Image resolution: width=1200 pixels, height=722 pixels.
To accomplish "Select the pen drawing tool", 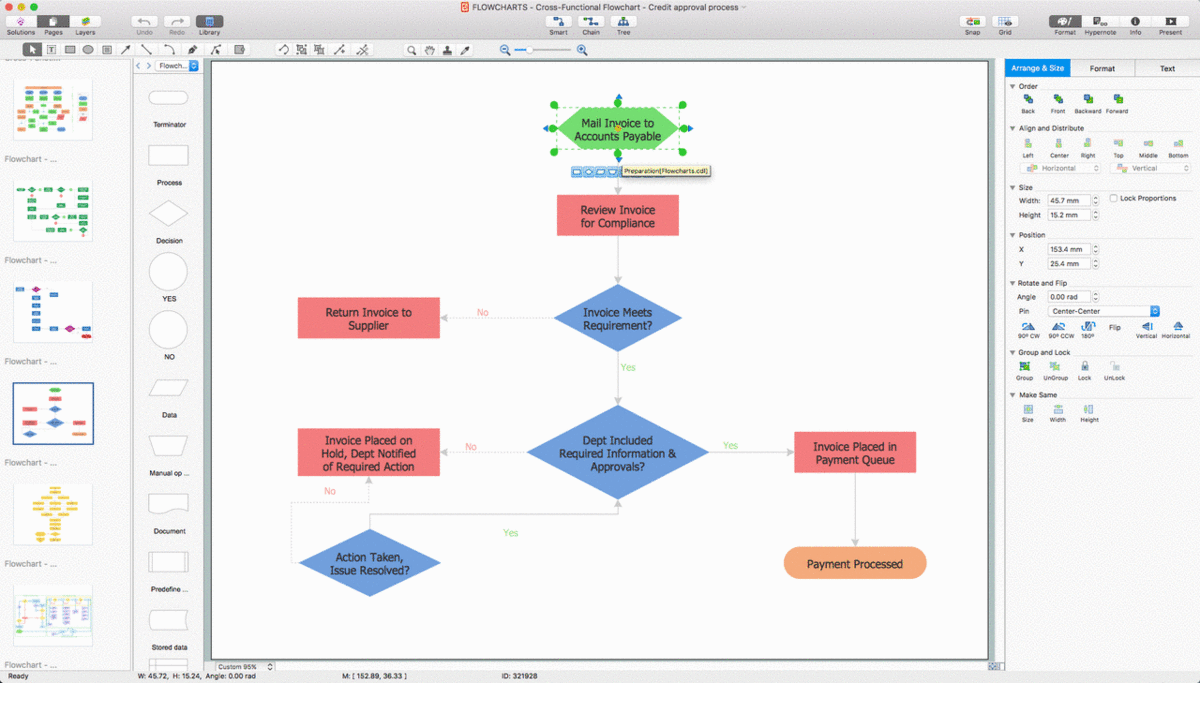I will [192, 49].
